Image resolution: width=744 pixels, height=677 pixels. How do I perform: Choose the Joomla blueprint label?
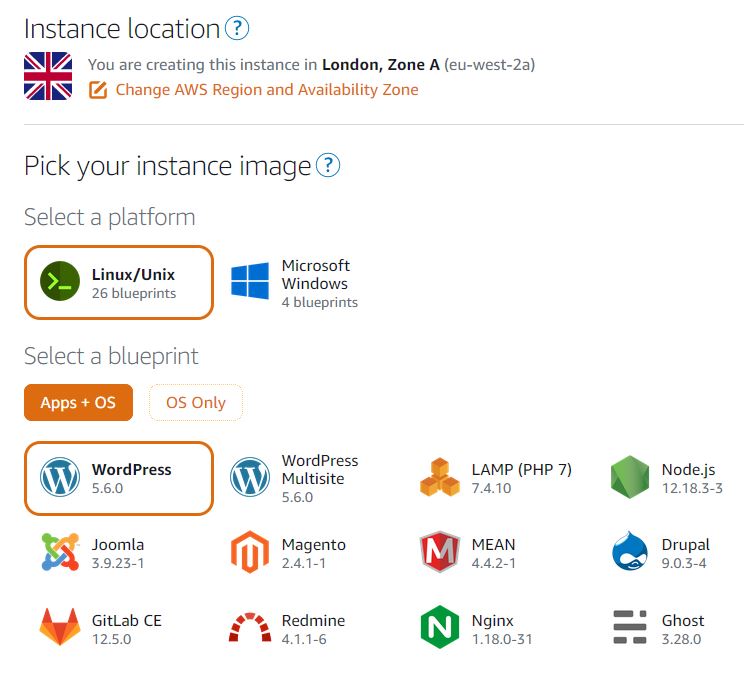[118, 545]
